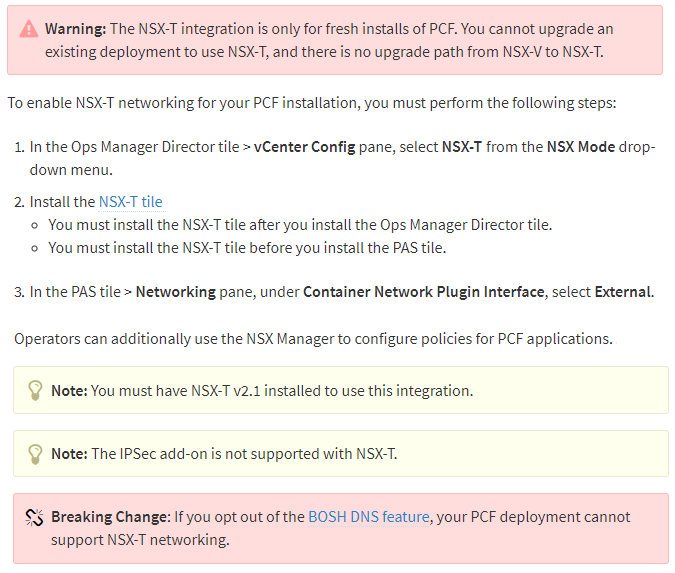675x573 pixels.
Task: Click the bold Warning: label
Action: coord(76,29)
